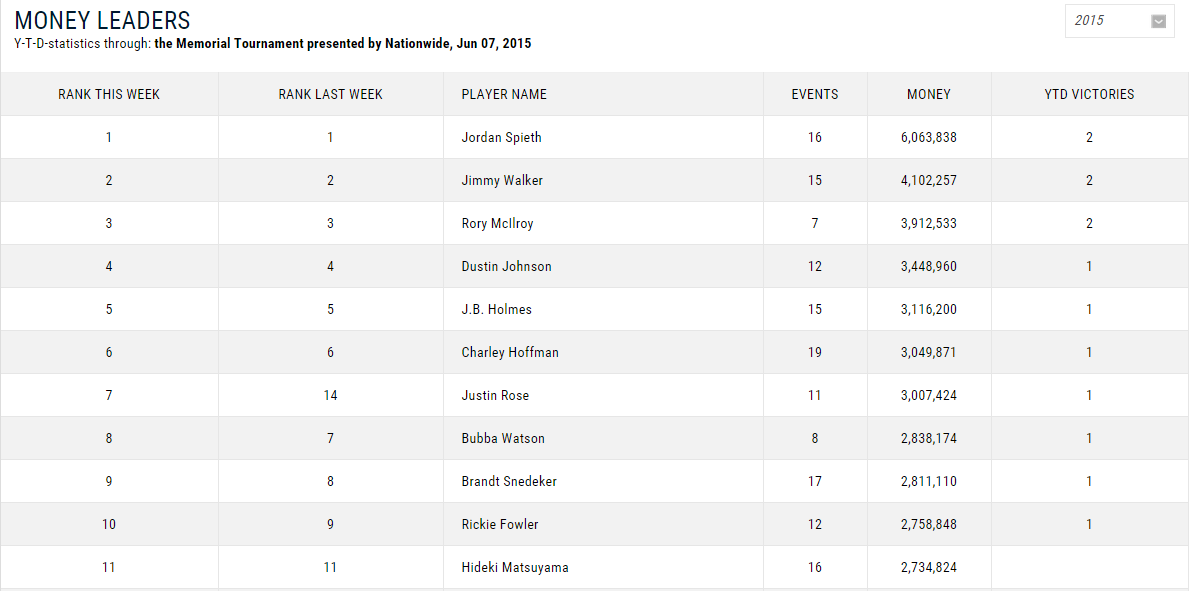Screen dimensions: 1189x591
Task: Open Hideki Matsuyama's player profile
Action: click(x=515, y=567)
